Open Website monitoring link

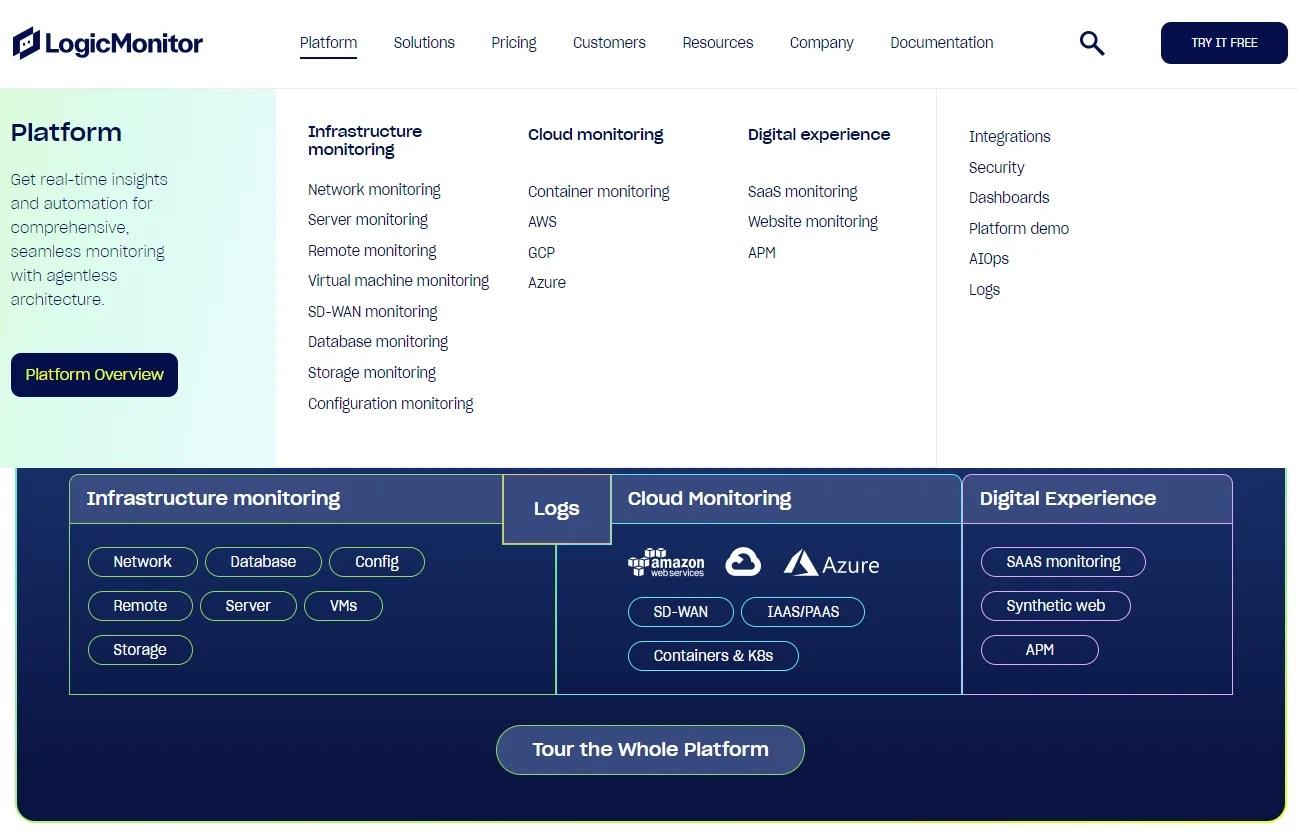(813, 222)
